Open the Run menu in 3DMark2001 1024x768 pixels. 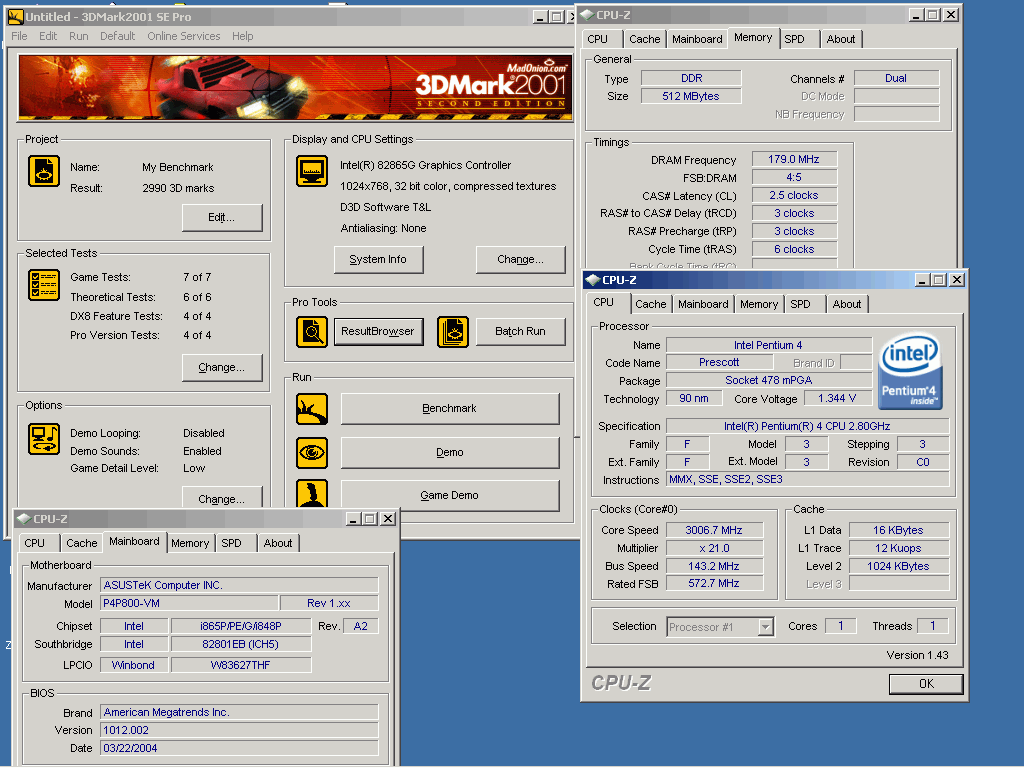pos(78,37)
